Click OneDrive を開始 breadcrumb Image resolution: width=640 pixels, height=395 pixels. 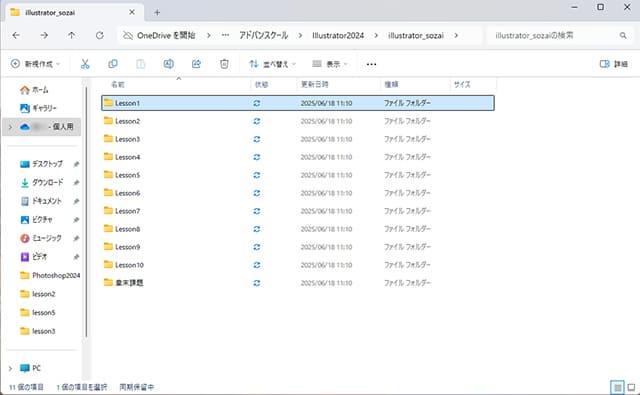[x=159, y=36]
